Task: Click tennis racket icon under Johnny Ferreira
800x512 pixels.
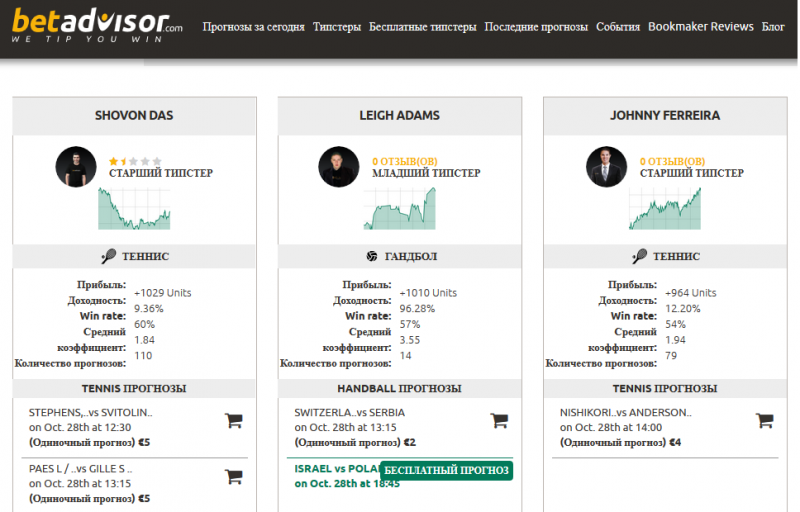Action: coord(639,256)
